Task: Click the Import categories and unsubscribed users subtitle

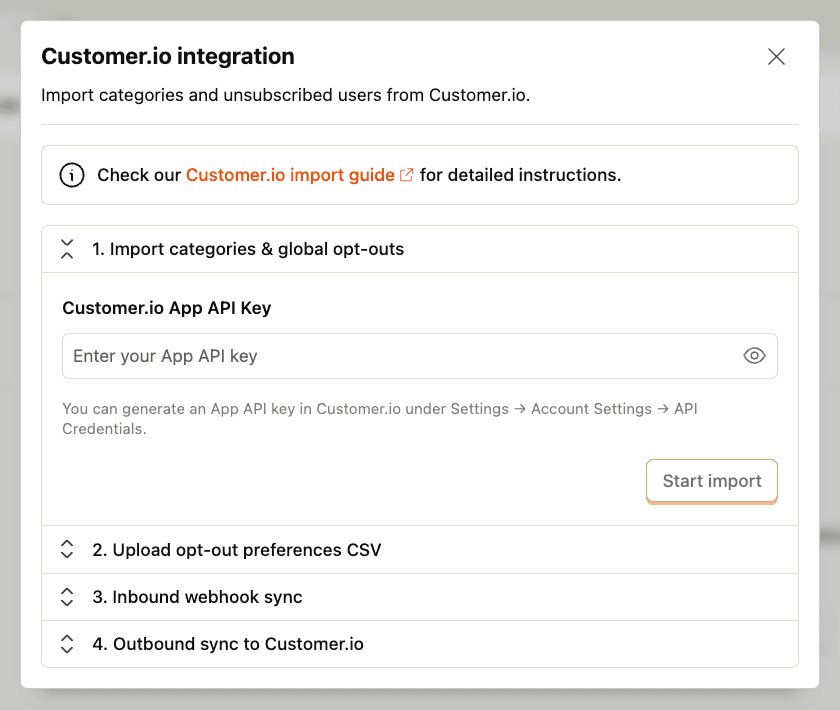Action: tap(286, 95)
